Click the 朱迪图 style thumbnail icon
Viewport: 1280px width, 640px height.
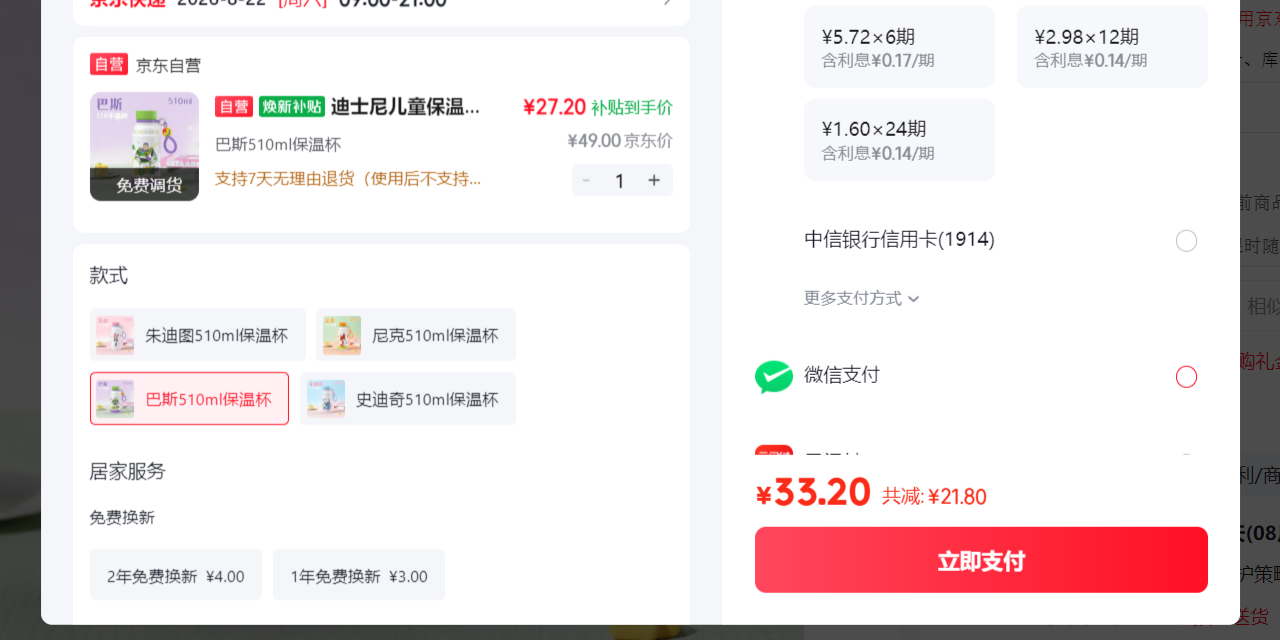[x=115, y=335]
